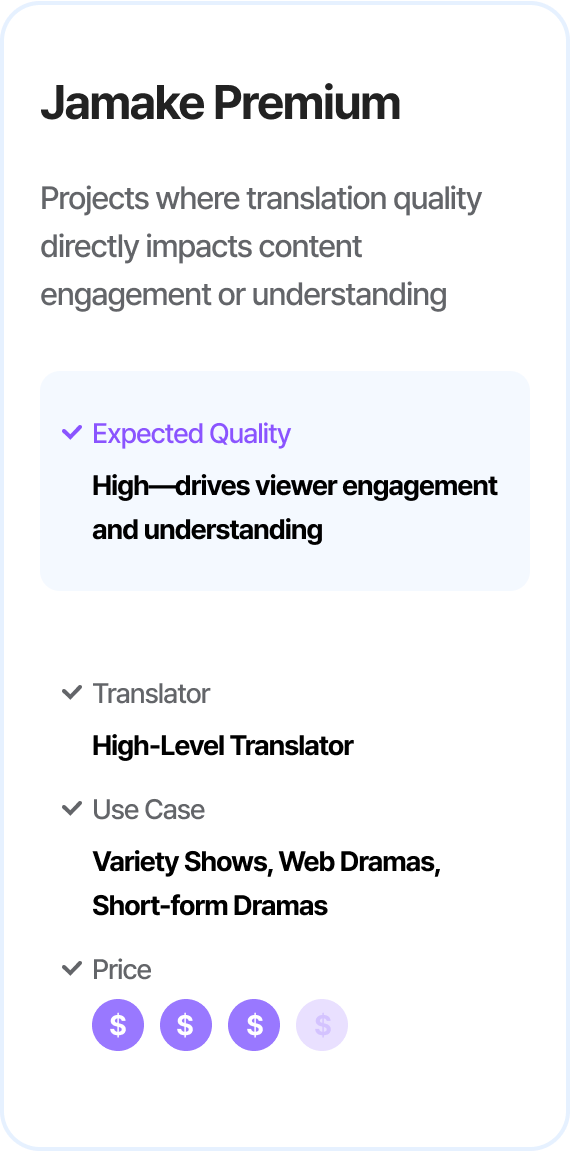
Task: Click the faded fourth dollar price icon
Action: click(x=322, y=1025)
